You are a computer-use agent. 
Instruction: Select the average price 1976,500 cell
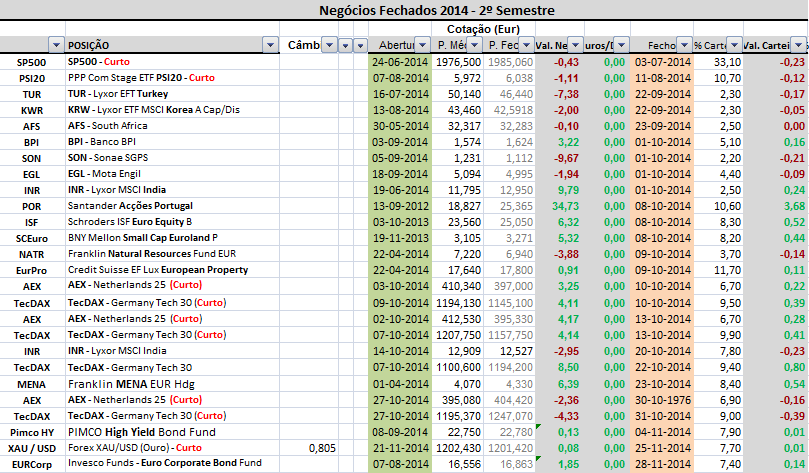click(458, 62)
